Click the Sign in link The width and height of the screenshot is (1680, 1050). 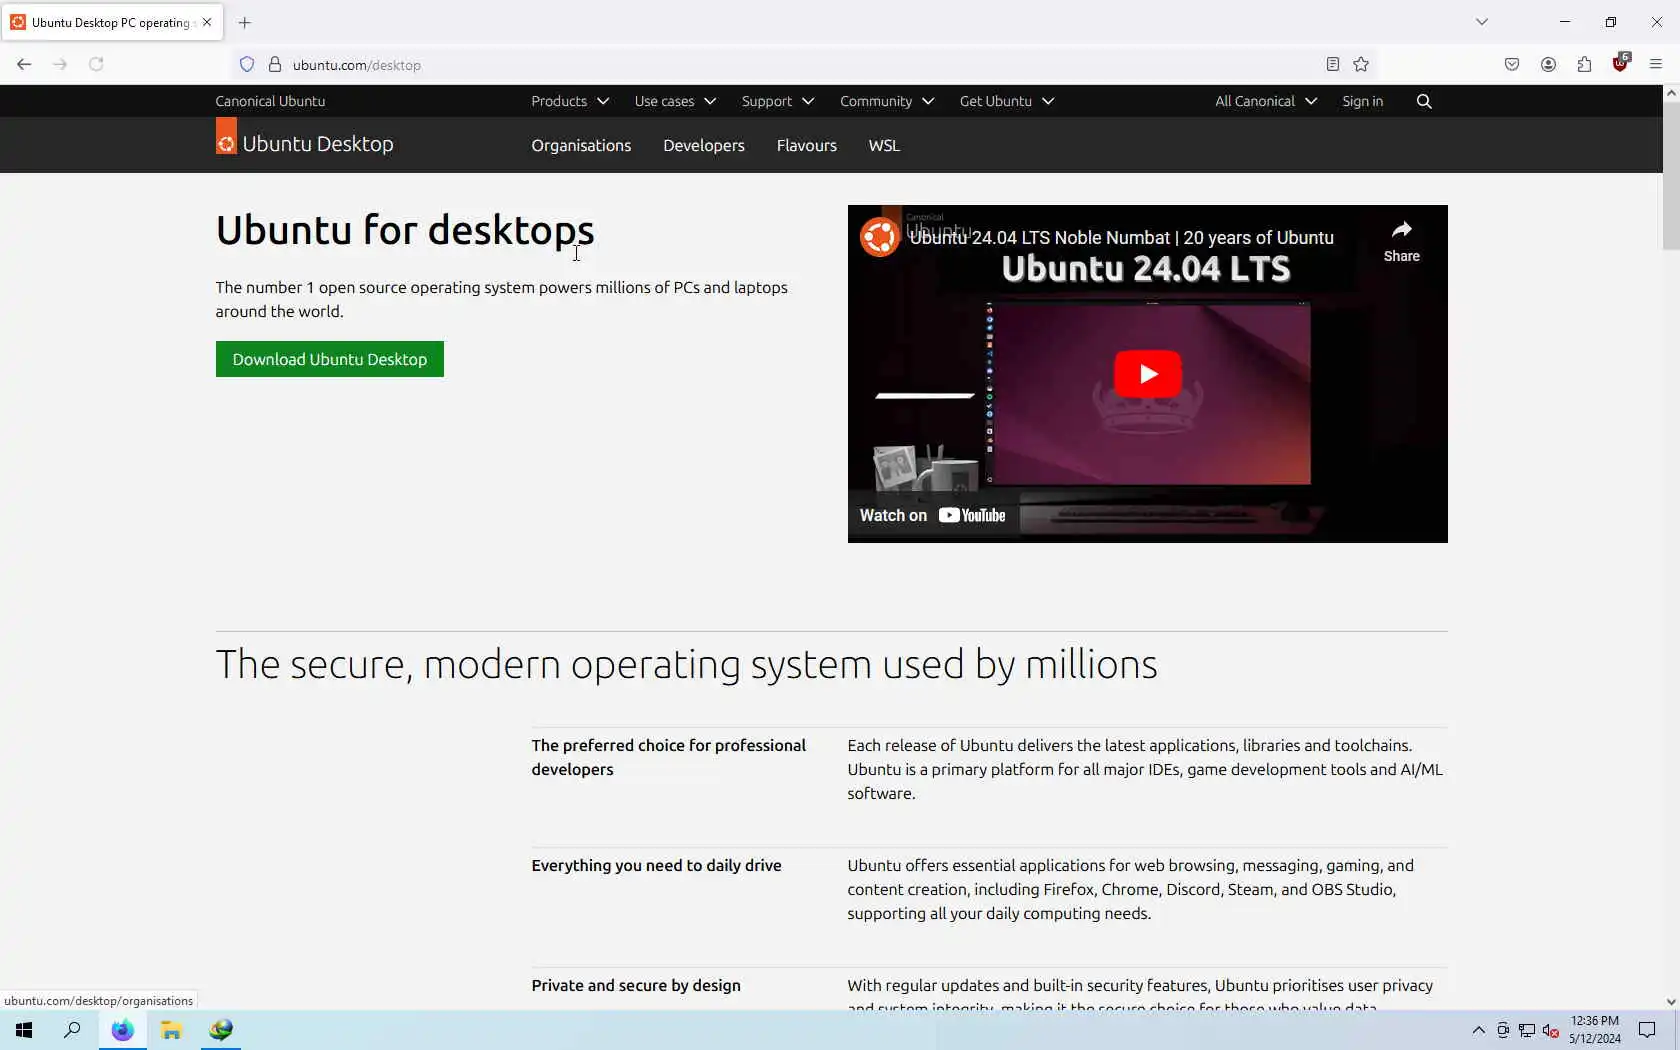1362,101
